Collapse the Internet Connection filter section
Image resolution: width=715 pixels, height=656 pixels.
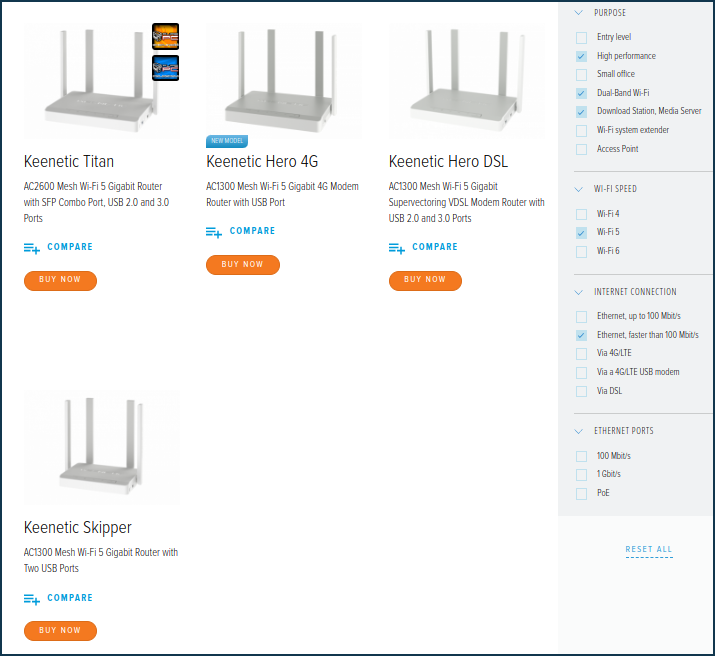578,292
